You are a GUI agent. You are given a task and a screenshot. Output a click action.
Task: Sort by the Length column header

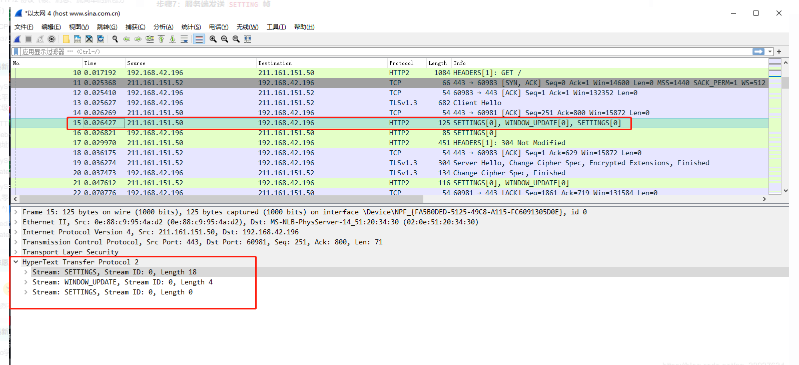point(439,63)
